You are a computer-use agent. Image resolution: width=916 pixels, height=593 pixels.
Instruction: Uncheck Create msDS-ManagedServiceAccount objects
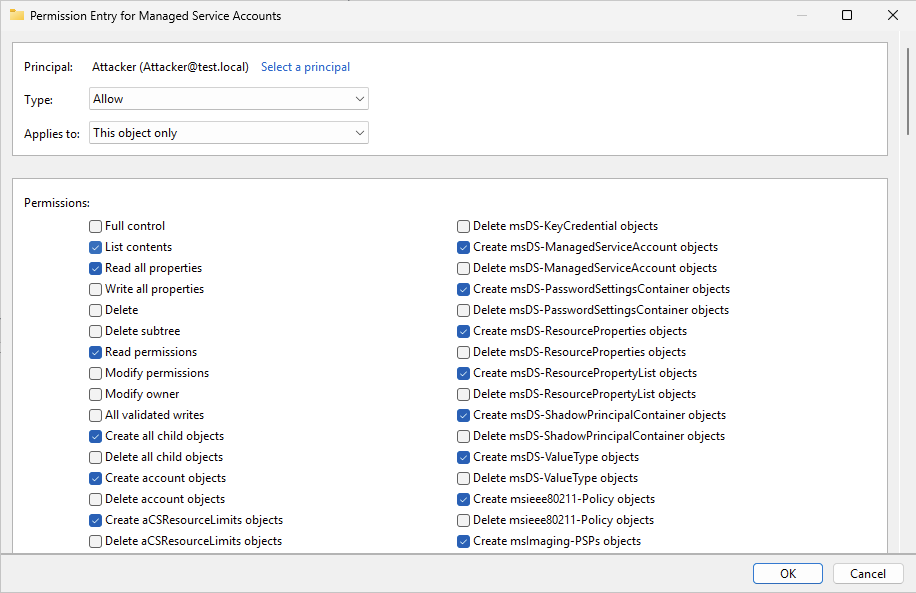click(463, 247)
